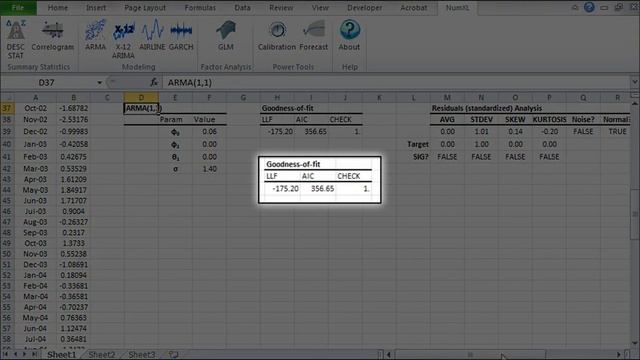
Task: Switch to the Sheet3 tab
Action: (x=142, y=355)
